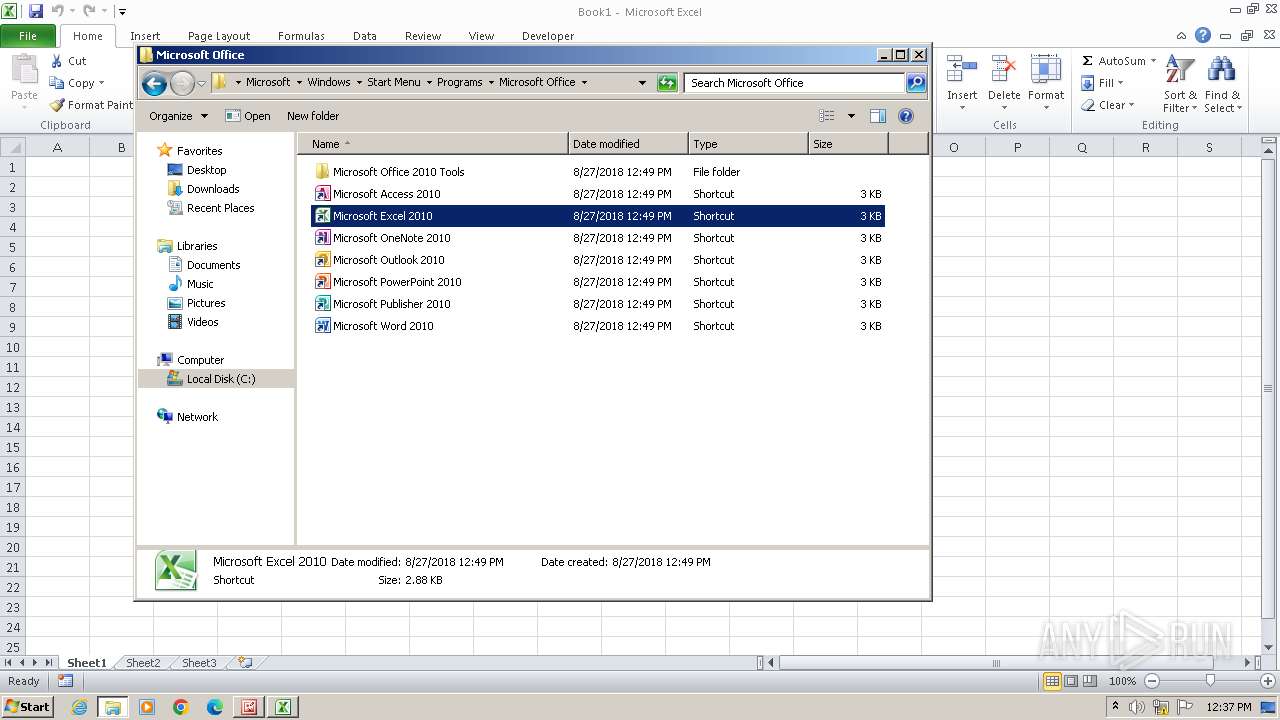Click the Save icon in Excel quick access toolbar
Image resolution: width=1280 pixels, height=720 pixels.
coord(36,11)
